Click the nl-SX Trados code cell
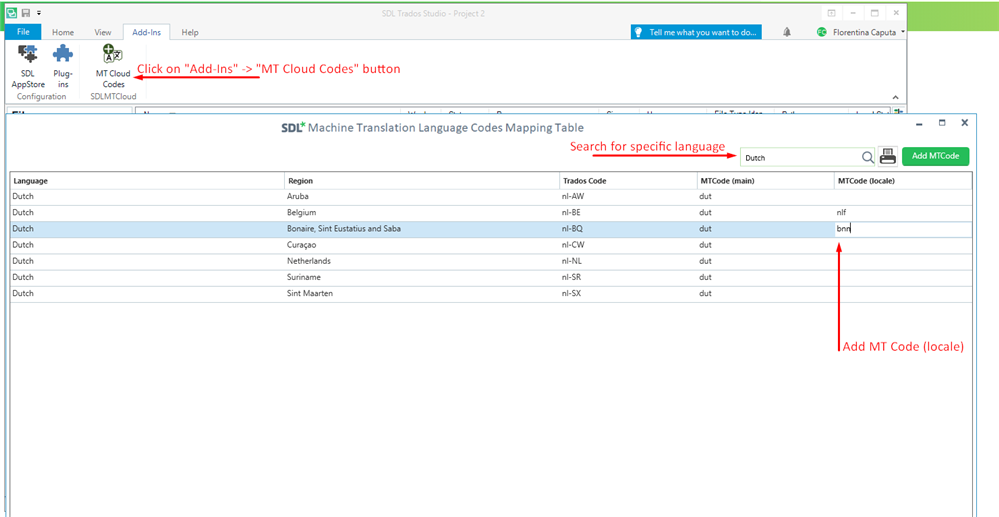The image size is (999, 517). (x=628, y=294)
